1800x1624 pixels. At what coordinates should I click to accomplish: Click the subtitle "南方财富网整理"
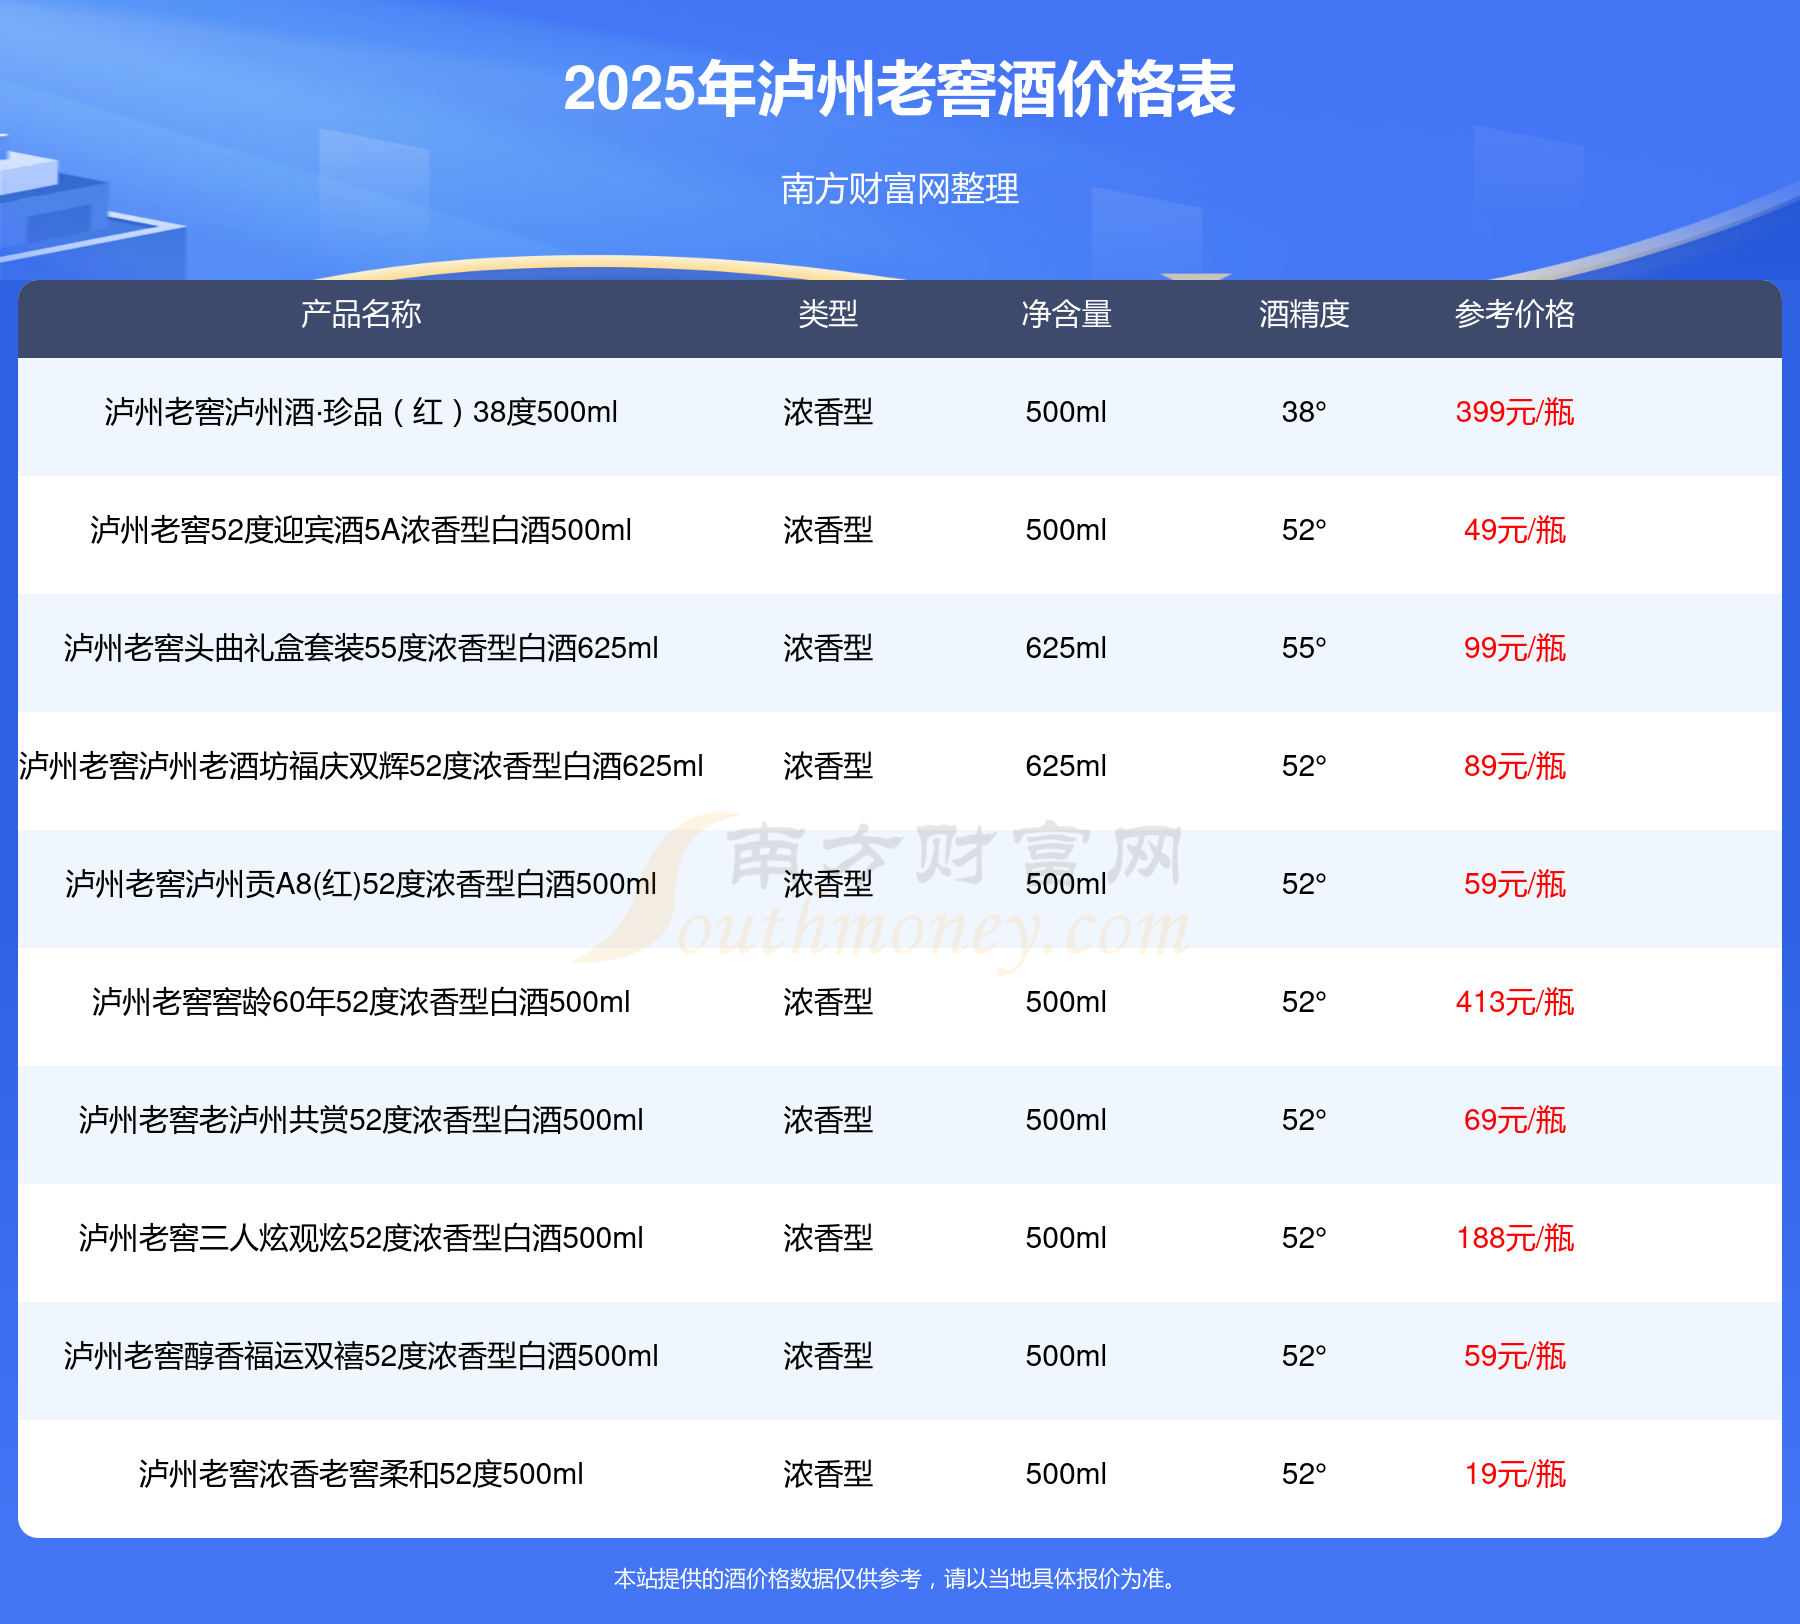900,189
